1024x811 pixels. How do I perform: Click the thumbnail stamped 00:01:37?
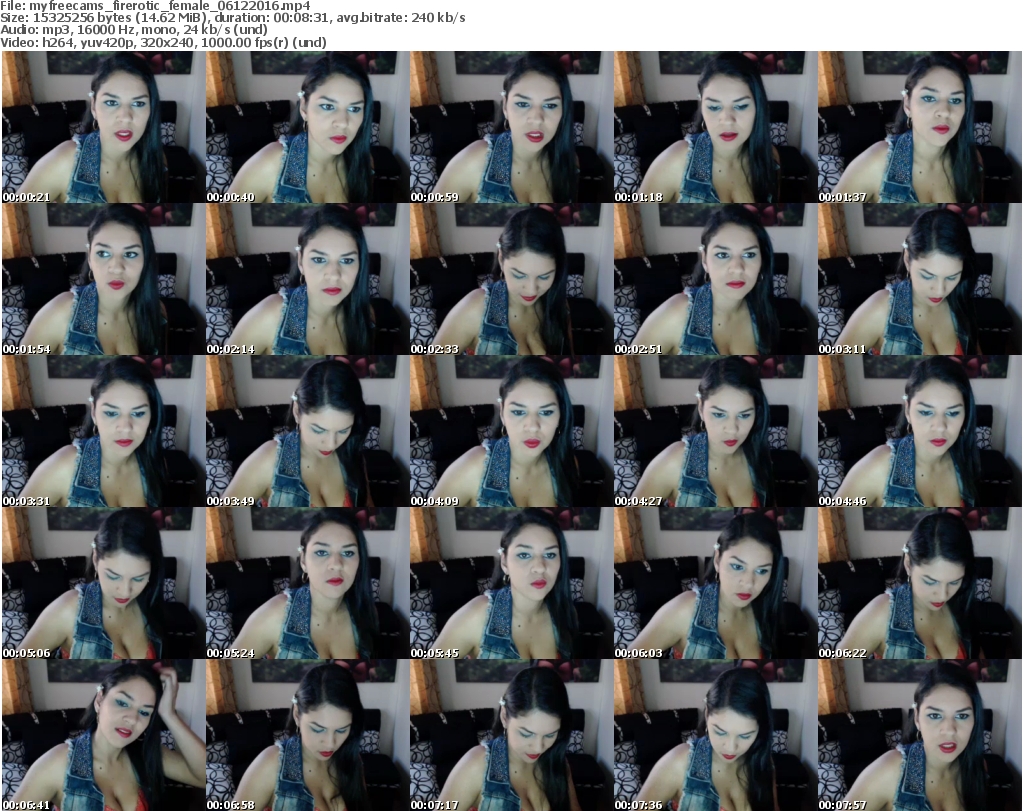[x=920, y=127]
